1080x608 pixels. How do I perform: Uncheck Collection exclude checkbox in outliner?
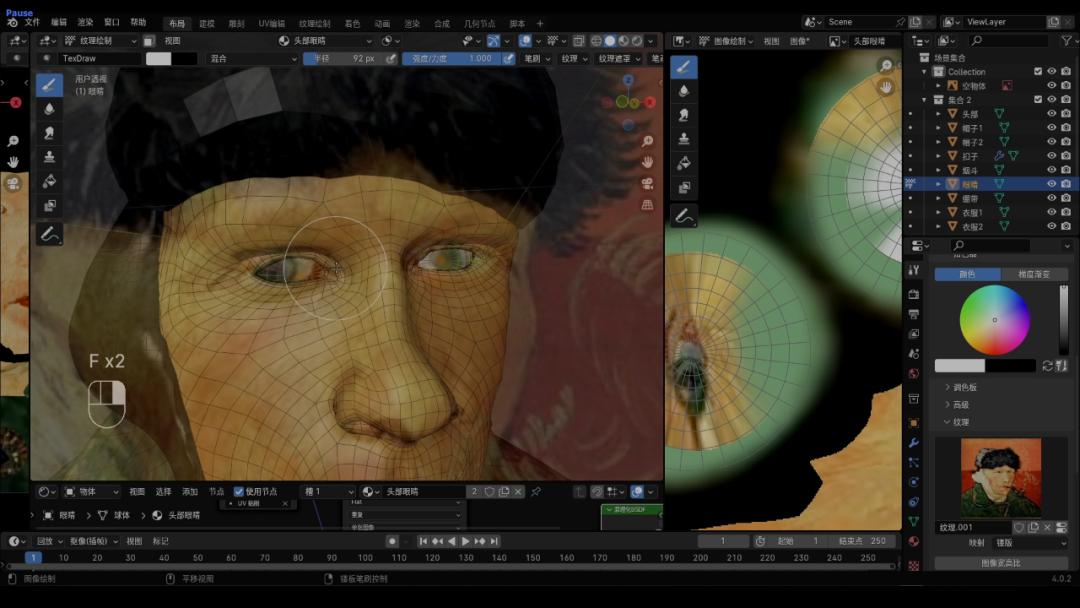click(x=1038, y=72)
